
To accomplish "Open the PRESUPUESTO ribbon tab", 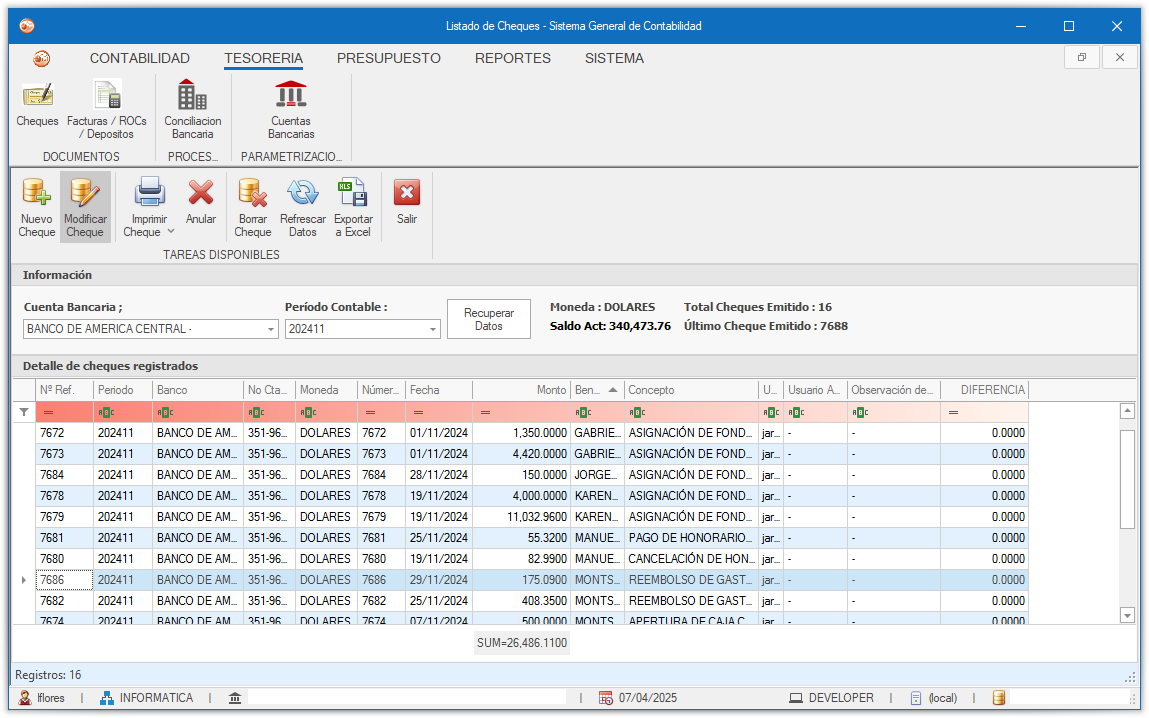I will [x=389, y=59].
